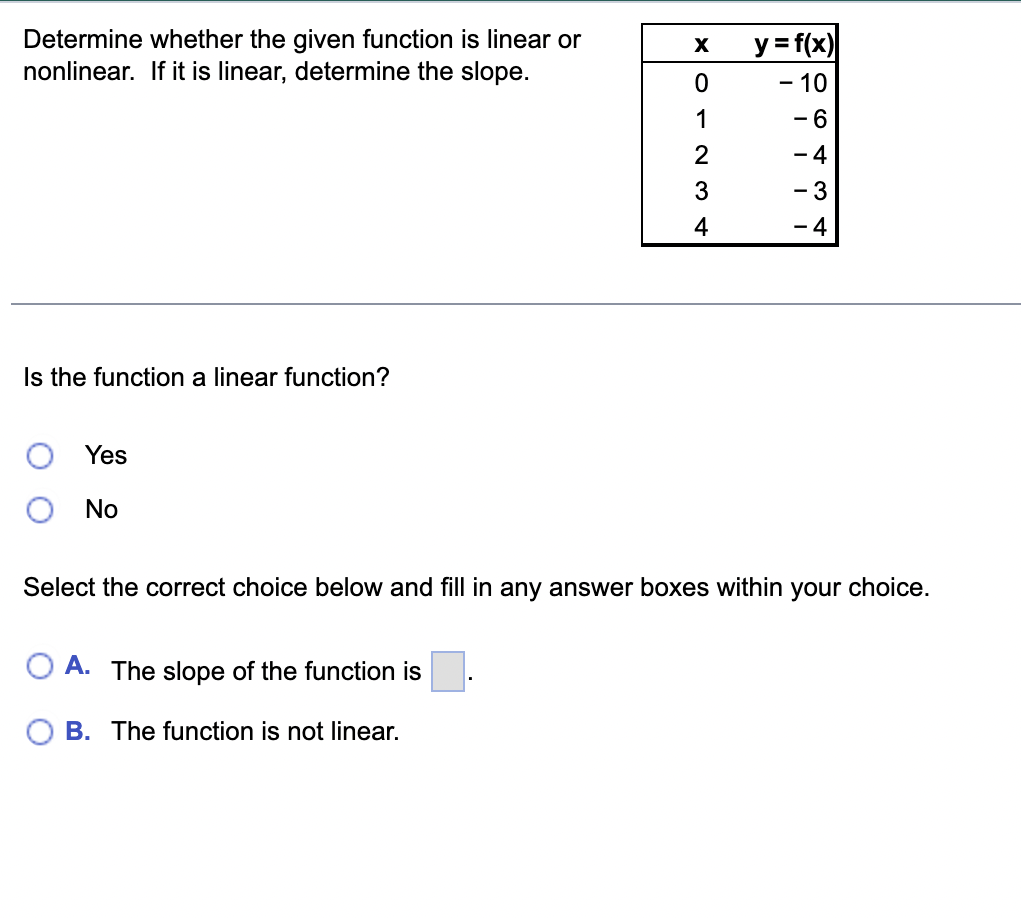This screenshot has width=1021, height=918.
Task: Select the No radio button
Action: point(40,509)
